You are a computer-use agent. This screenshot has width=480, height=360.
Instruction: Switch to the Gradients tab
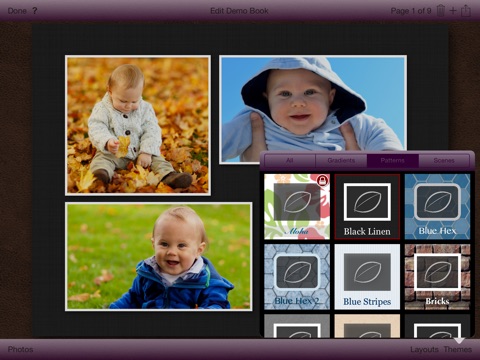click(341, 161)
